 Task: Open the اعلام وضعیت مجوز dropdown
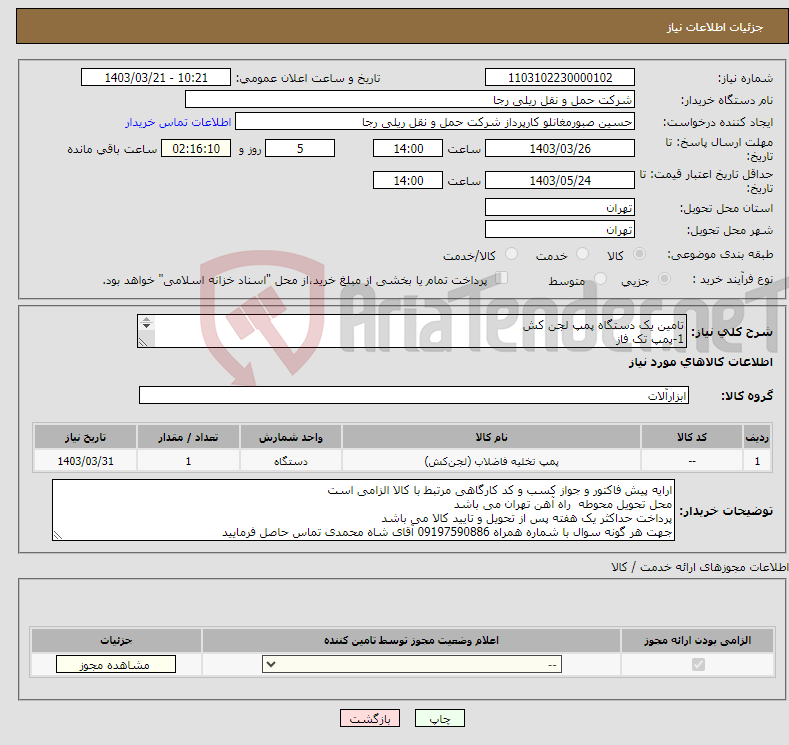pyautogui.click(x=412, y=665)
